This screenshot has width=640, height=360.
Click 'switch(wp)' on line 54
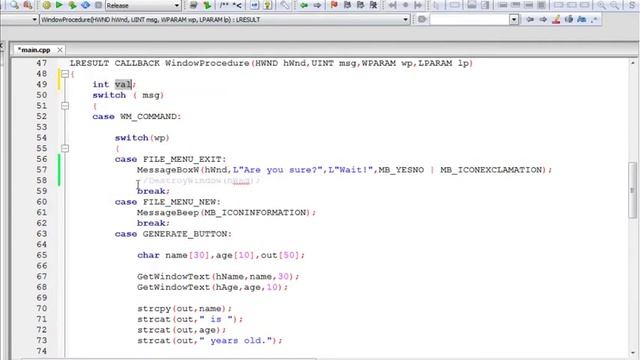(142, 138)
